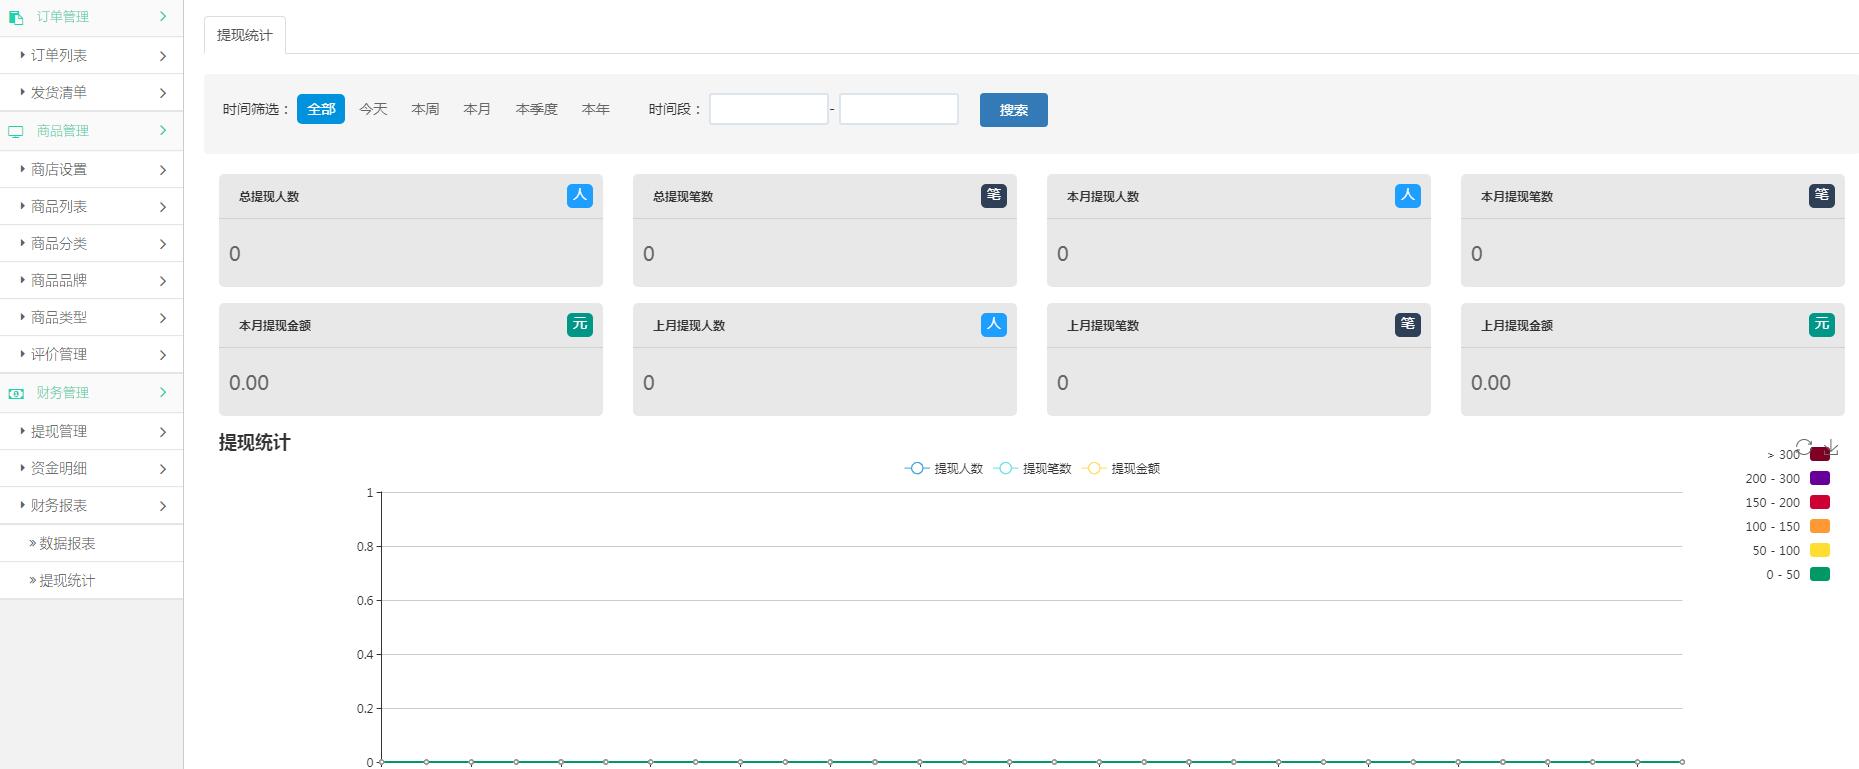Toggle 提现金额 series in chart legend
The height and width of the screenshot is (769, 1859).
1122,468
